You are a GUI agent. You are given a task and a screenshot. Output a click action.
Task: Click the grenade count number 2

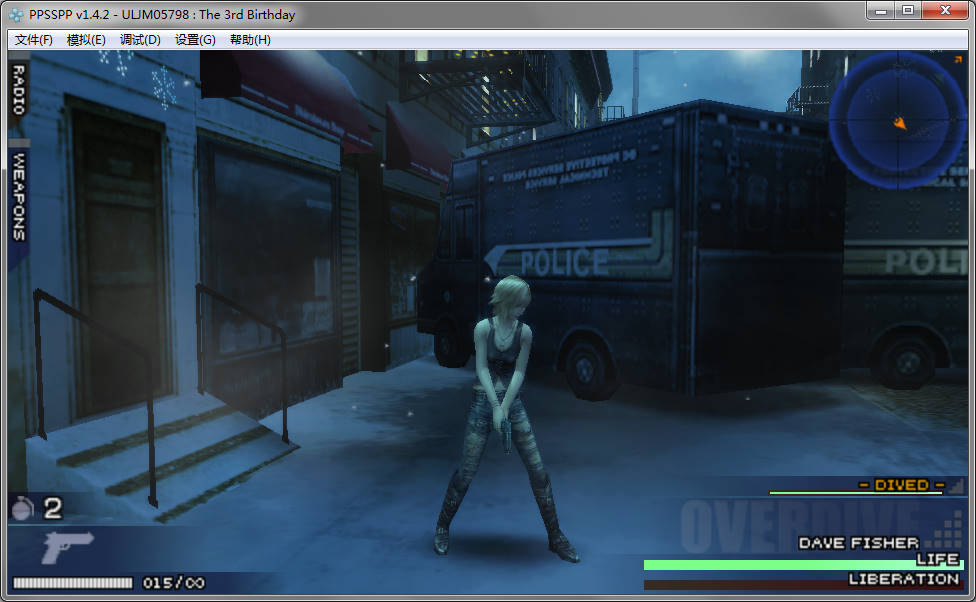pyautogui.click(x=53, y=509)
